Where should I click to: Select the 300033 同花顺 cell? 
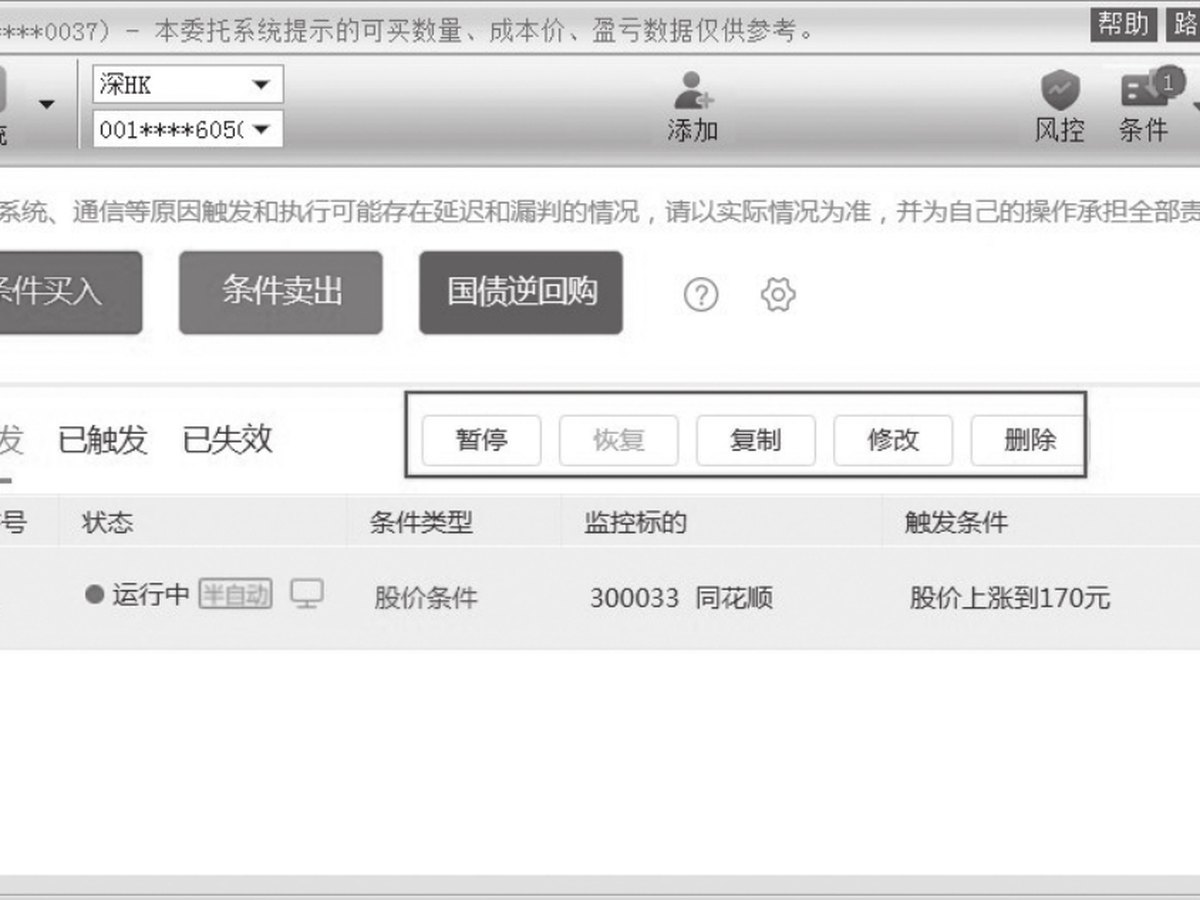681,598
